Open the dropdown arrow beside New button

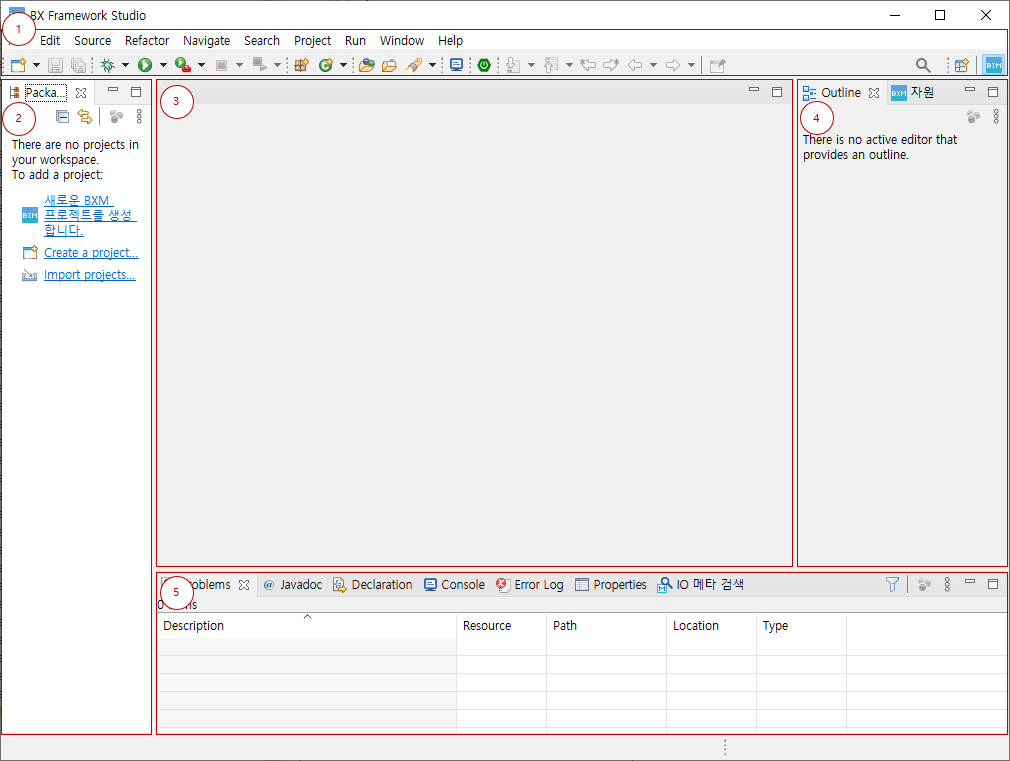pos(37,65)
